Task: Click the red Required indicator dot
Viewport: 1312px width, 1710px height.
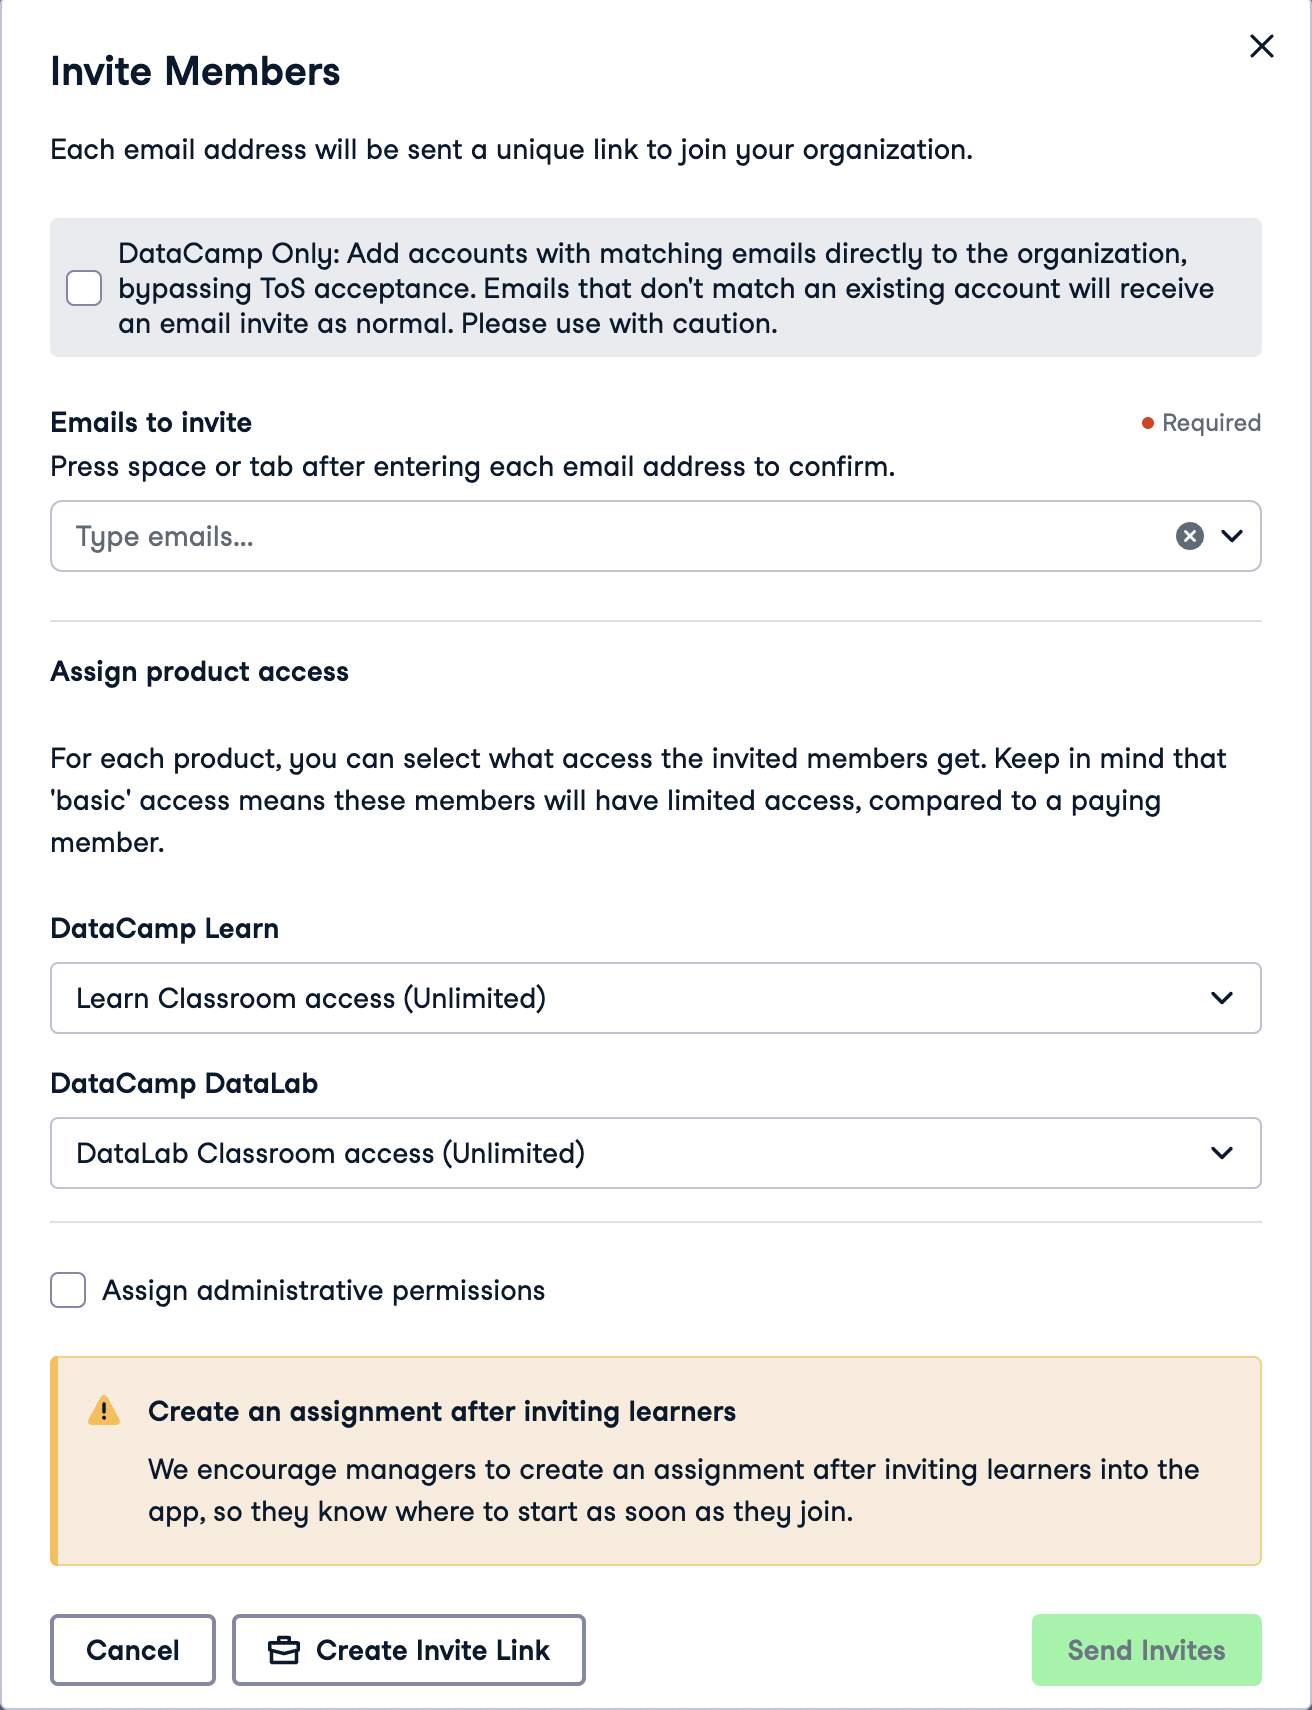Action: [x=1148, y=423]
